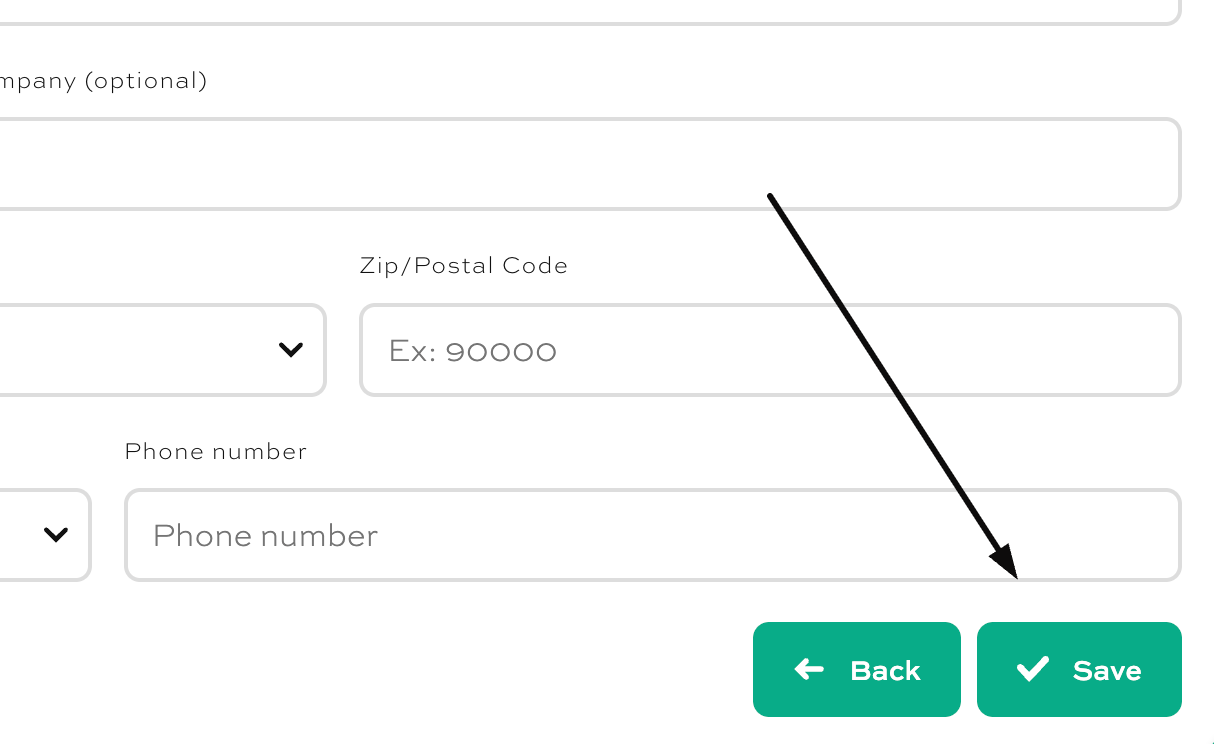This screenshot has width=1214, height=744.
Task: Click the word "Save" on the green button
Action: click(1107, 670)
